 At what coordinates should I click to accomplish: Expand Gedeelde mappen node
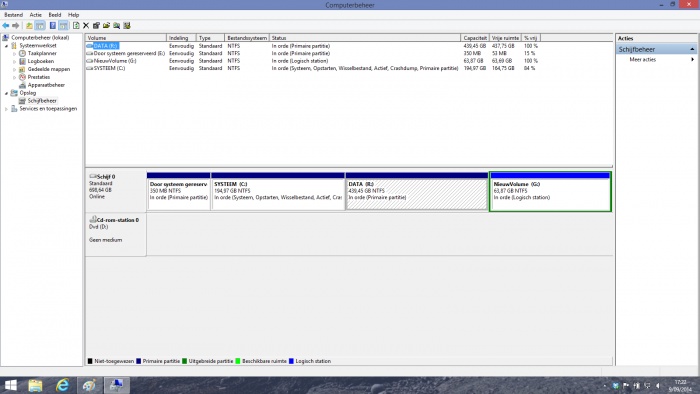(x=14, y=69)
